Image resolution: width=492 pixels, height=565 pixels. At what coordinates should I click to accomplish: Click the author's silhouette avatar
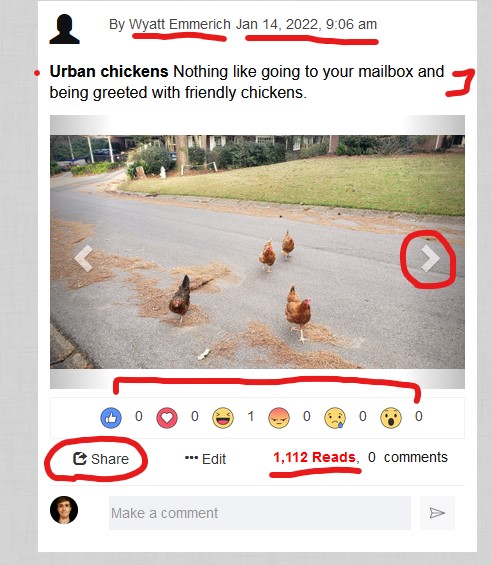[64, 29]
